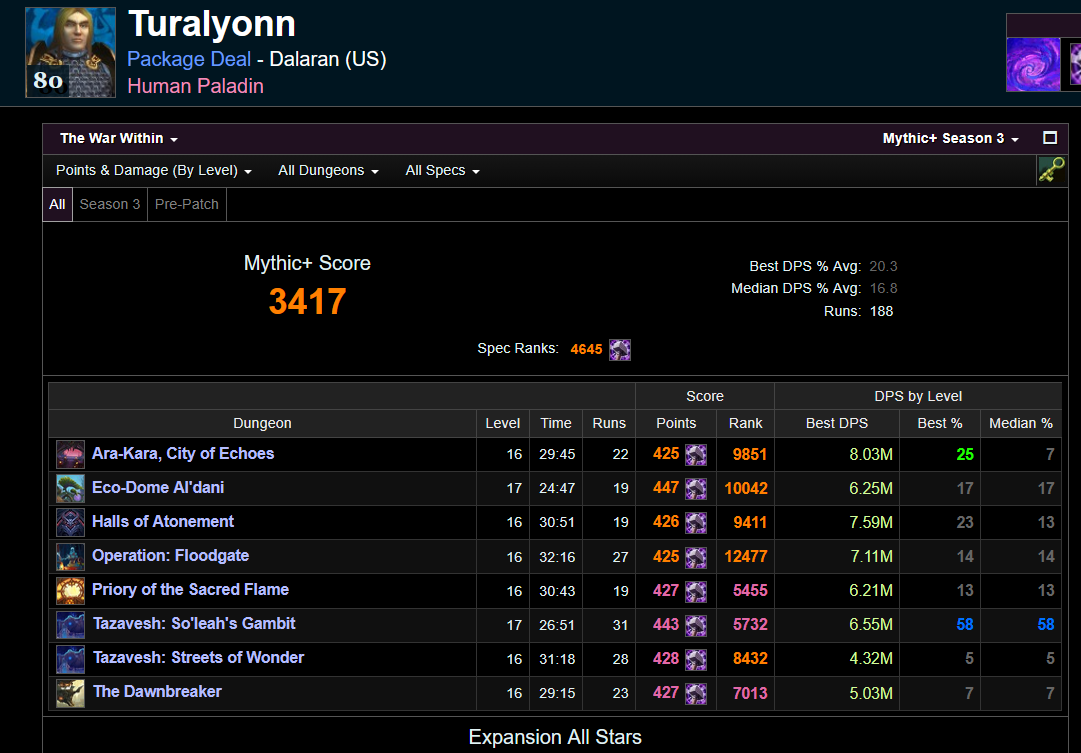The height and width of the screenshot is (753, 1081).
Task: Click 8.03M best DPS for Ara-Kara
Action: pos(871,454)
